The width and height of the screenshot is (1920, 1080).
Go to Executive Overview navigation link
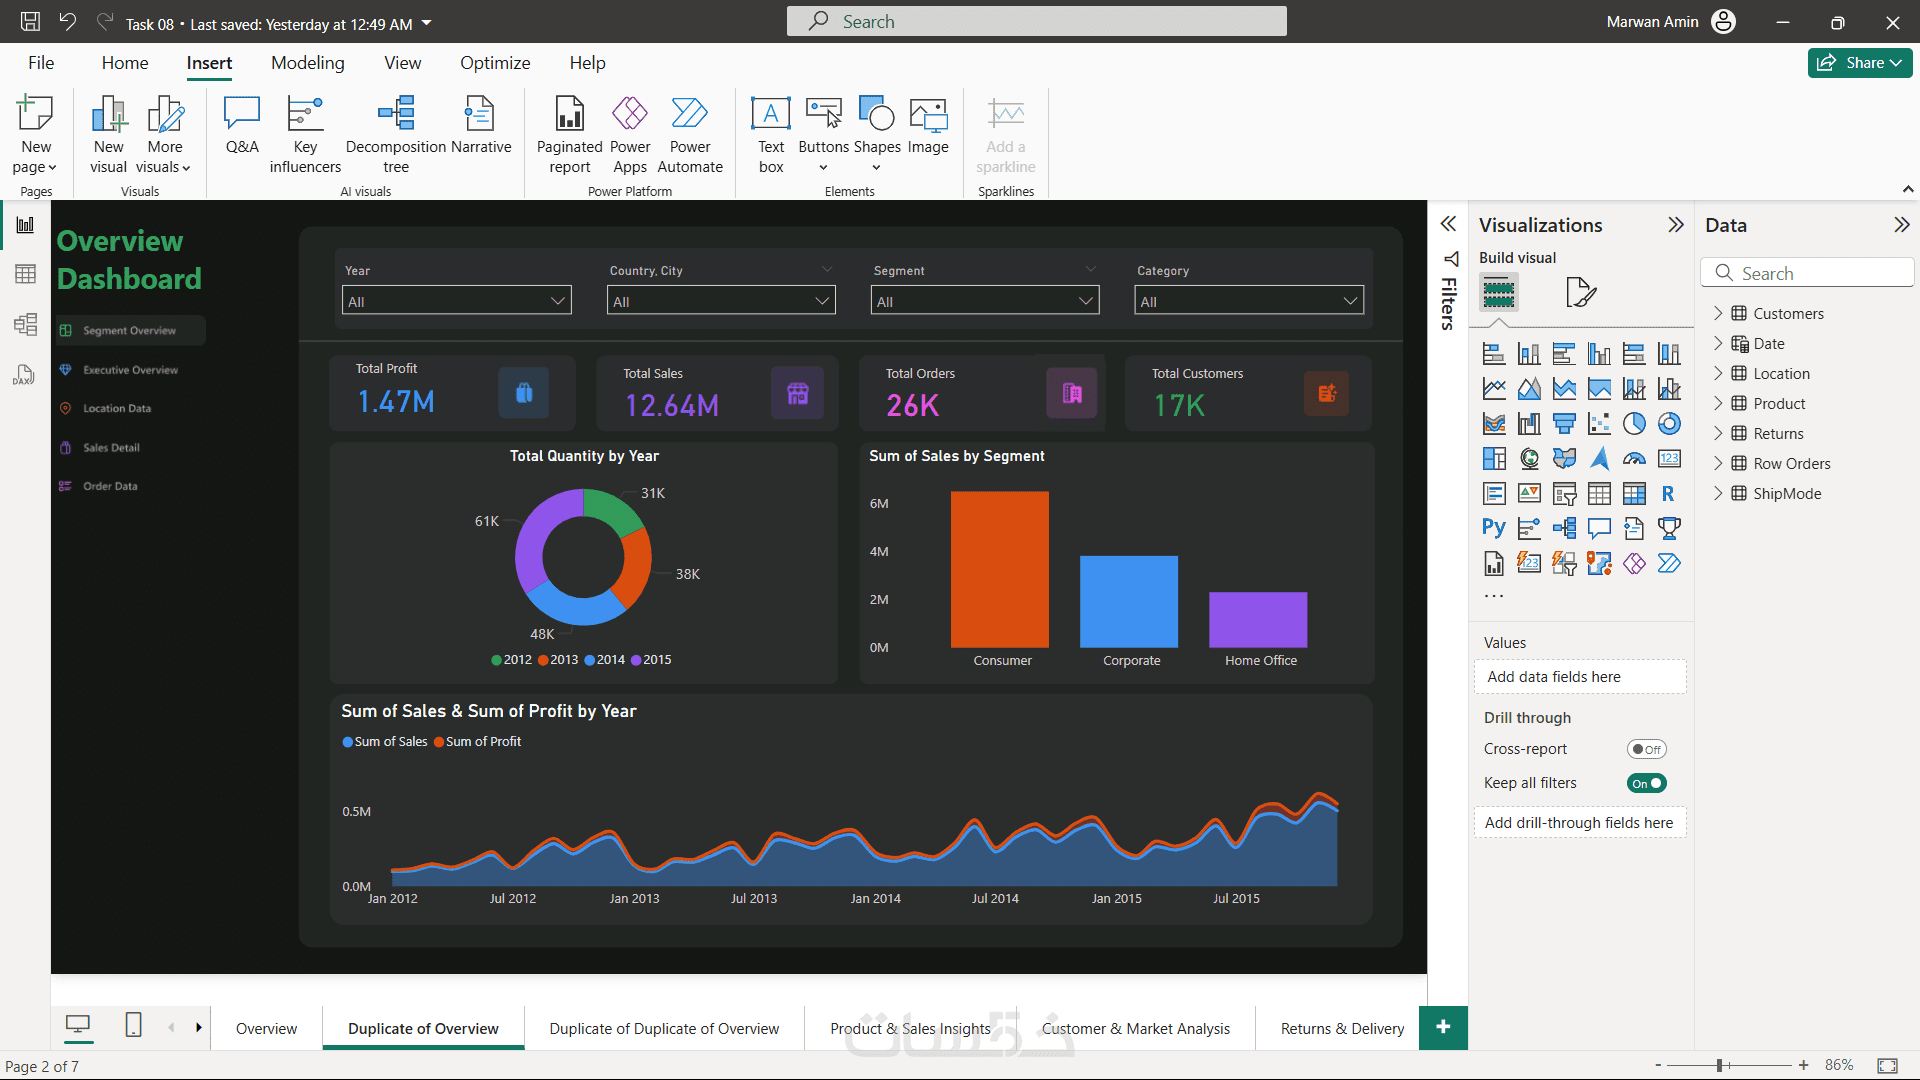point(130,370)
